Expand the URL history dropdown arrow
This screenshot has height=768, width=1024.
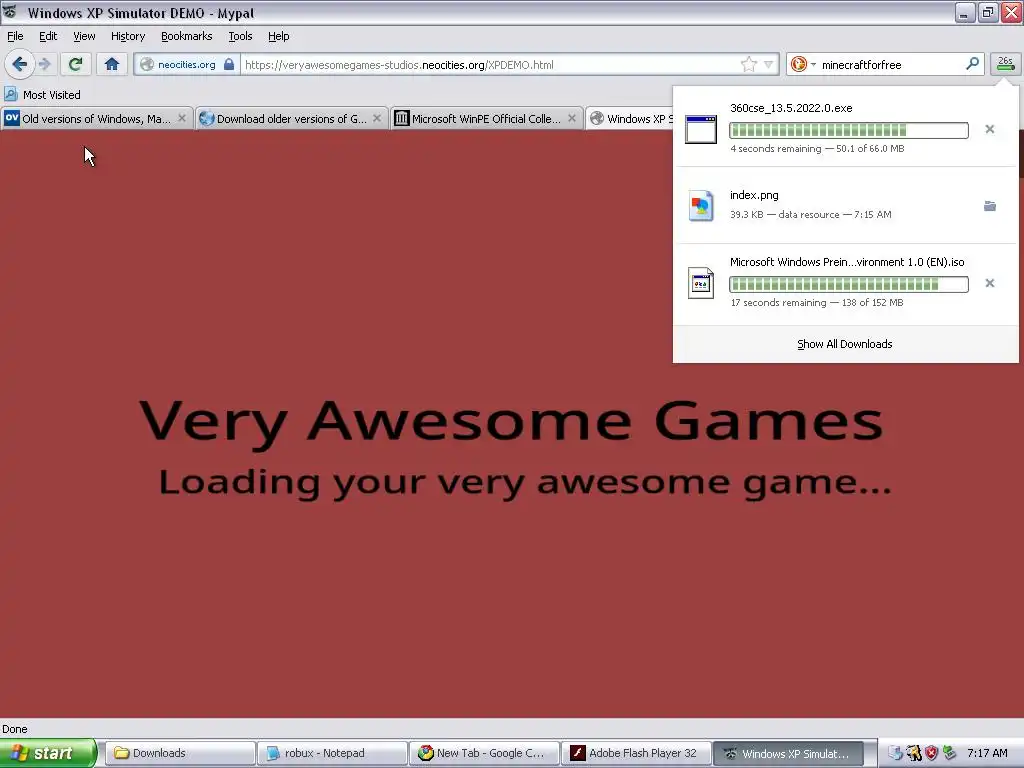click(x=769, y=64)
